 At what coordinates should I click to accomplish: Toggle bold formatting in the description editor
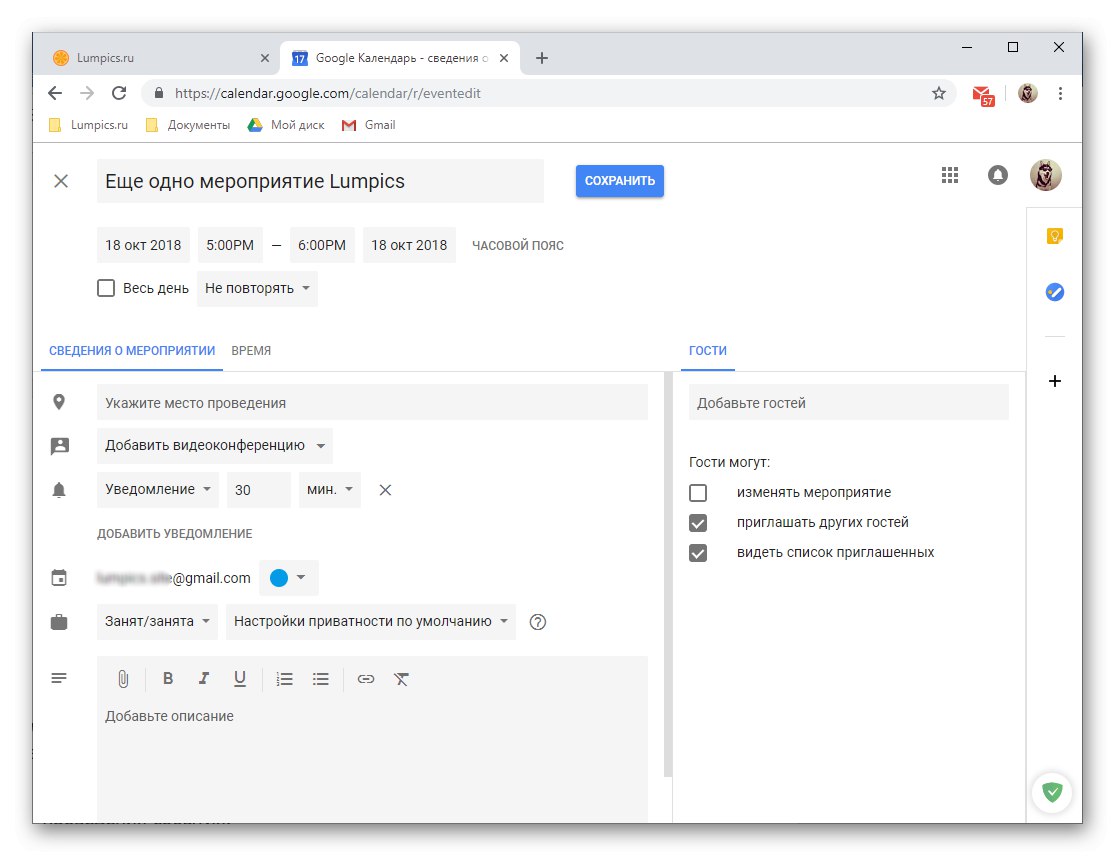click(x=168, y=678)
